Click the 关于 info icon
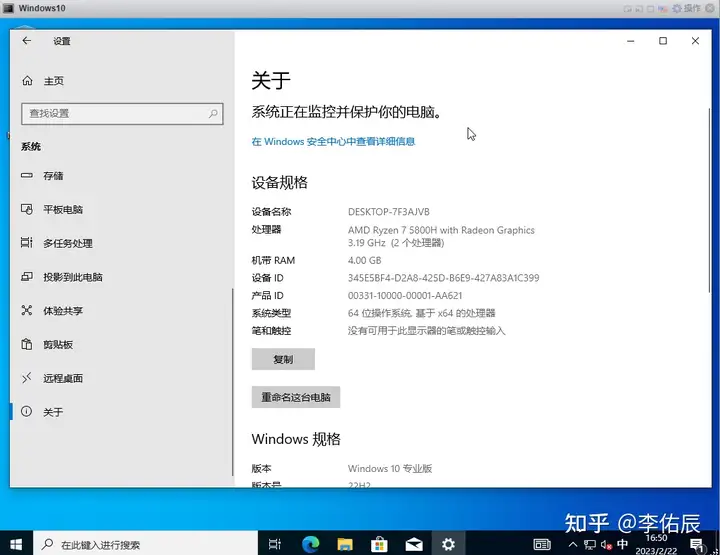 [x=27, y=411]
